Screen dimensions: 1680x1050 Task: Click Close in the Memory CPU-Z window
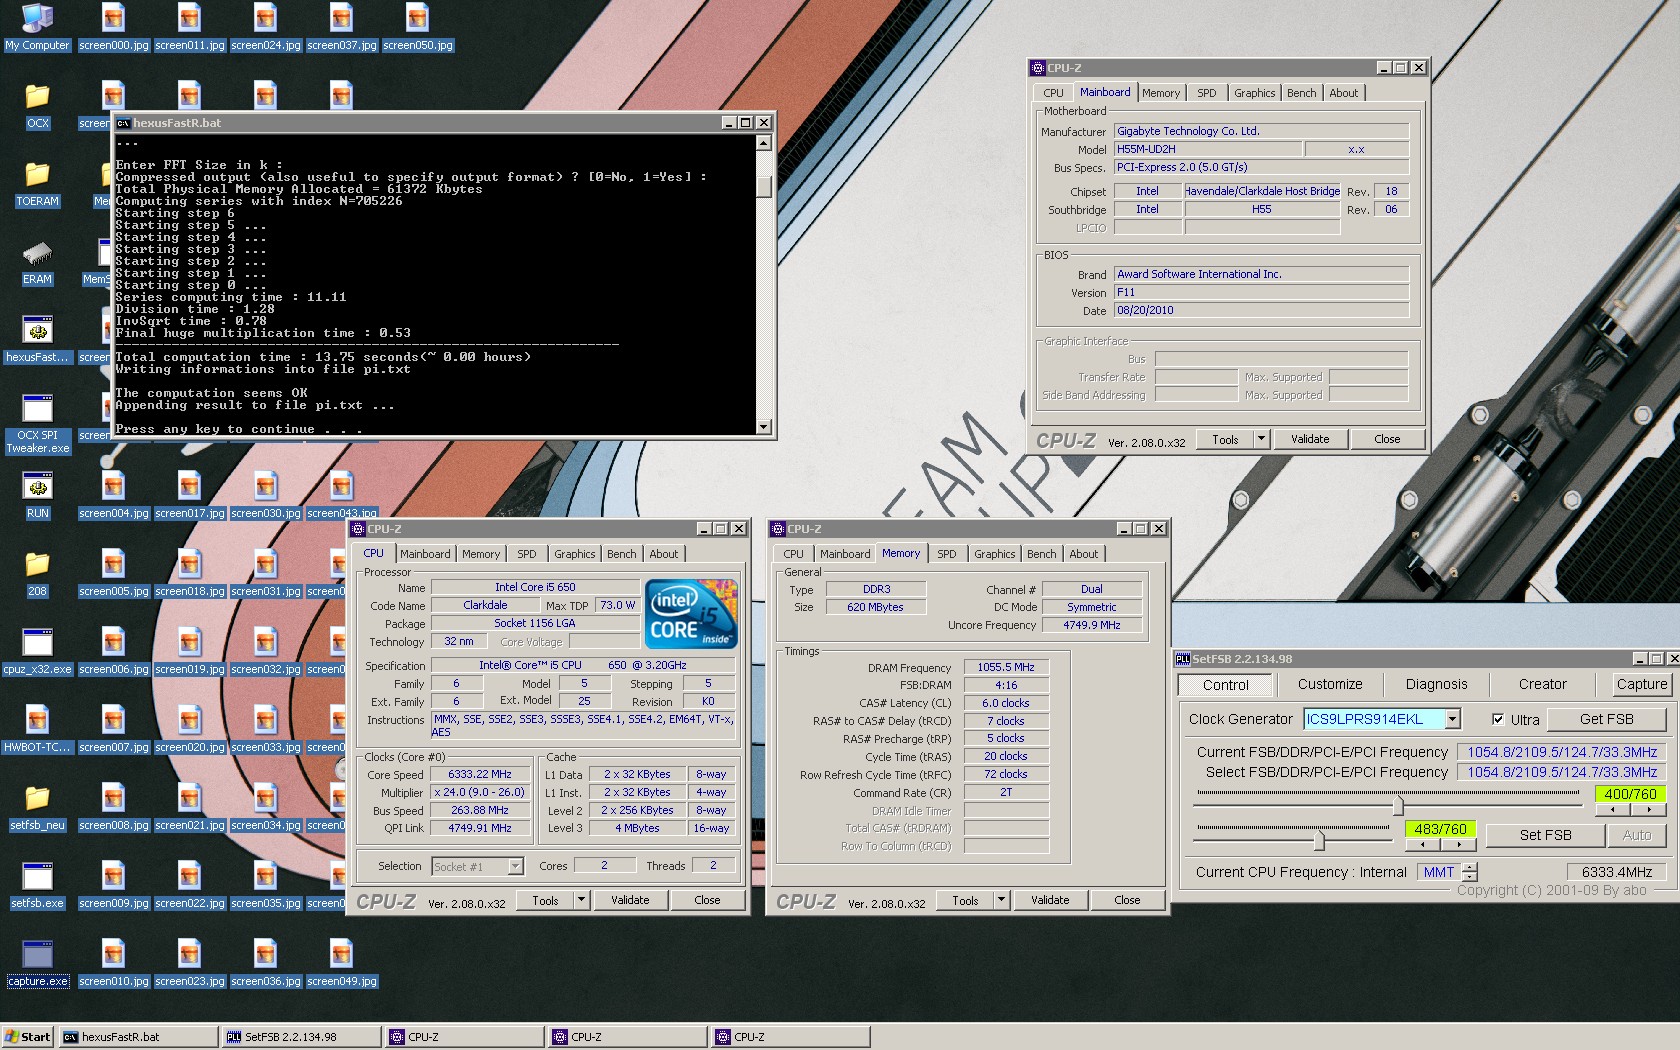[x=1127, y=900]
